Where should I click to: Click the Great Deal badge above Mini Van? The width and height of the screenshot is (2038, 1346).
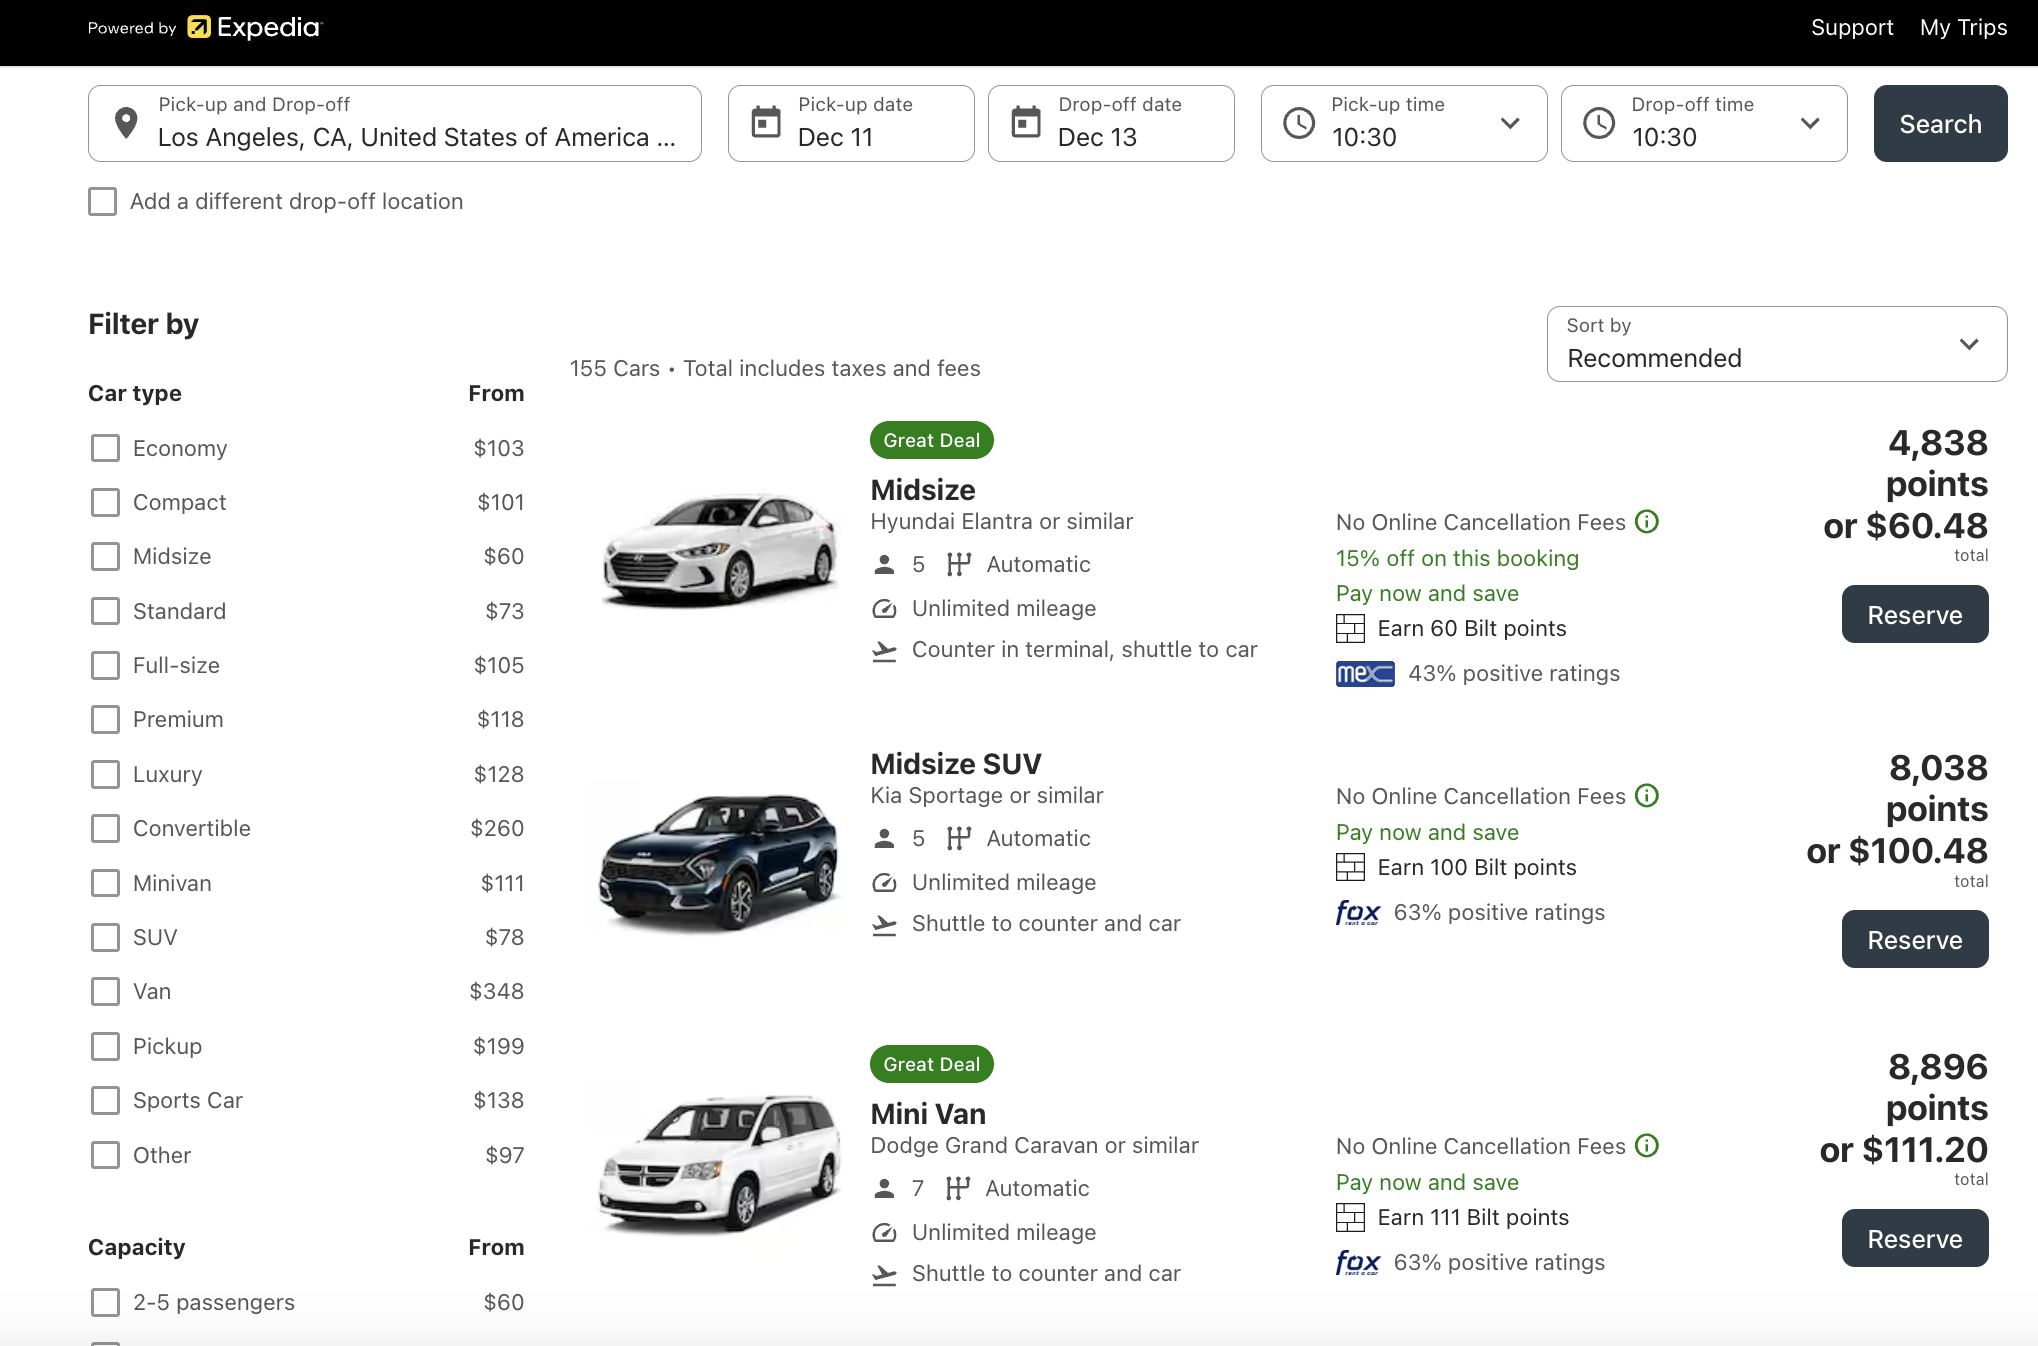(932, 1064)
